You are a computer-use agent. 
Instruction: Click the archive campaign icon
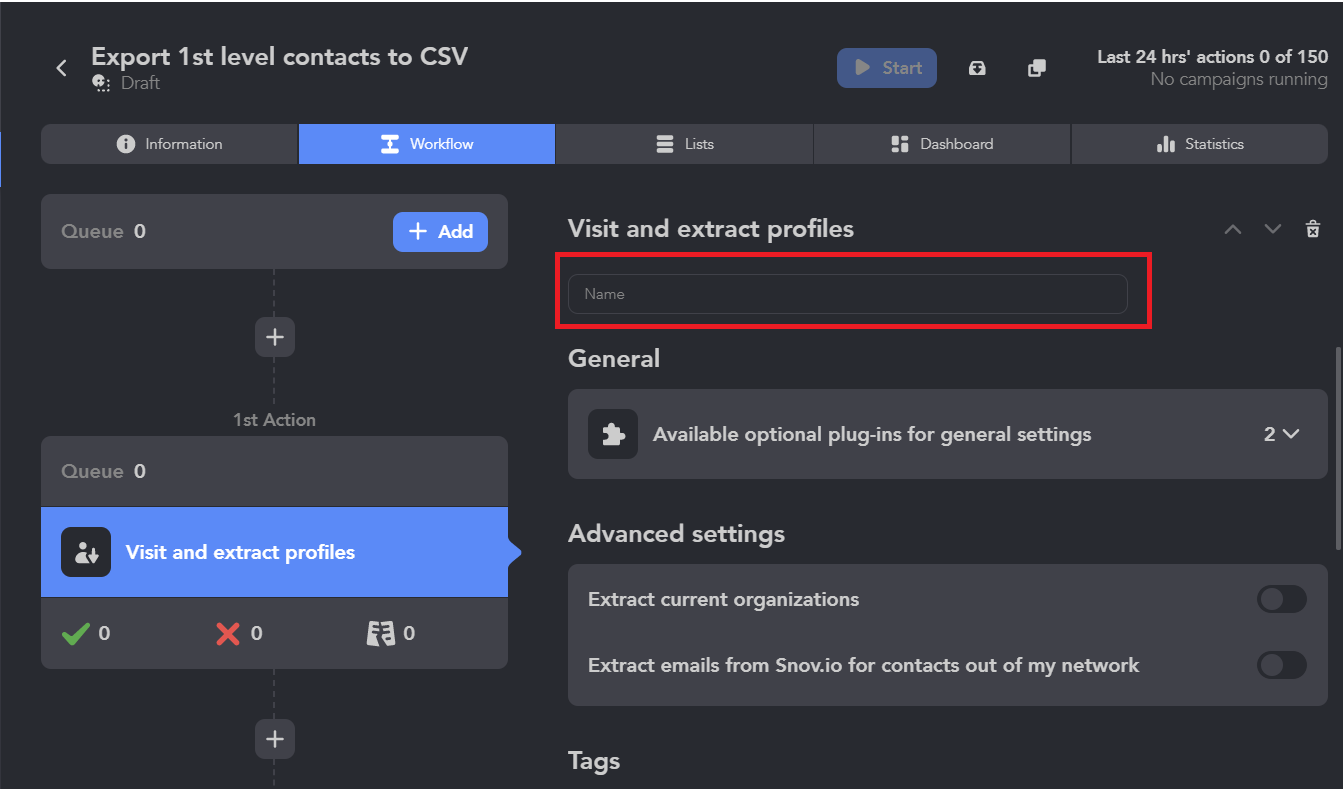pos(977,68)
